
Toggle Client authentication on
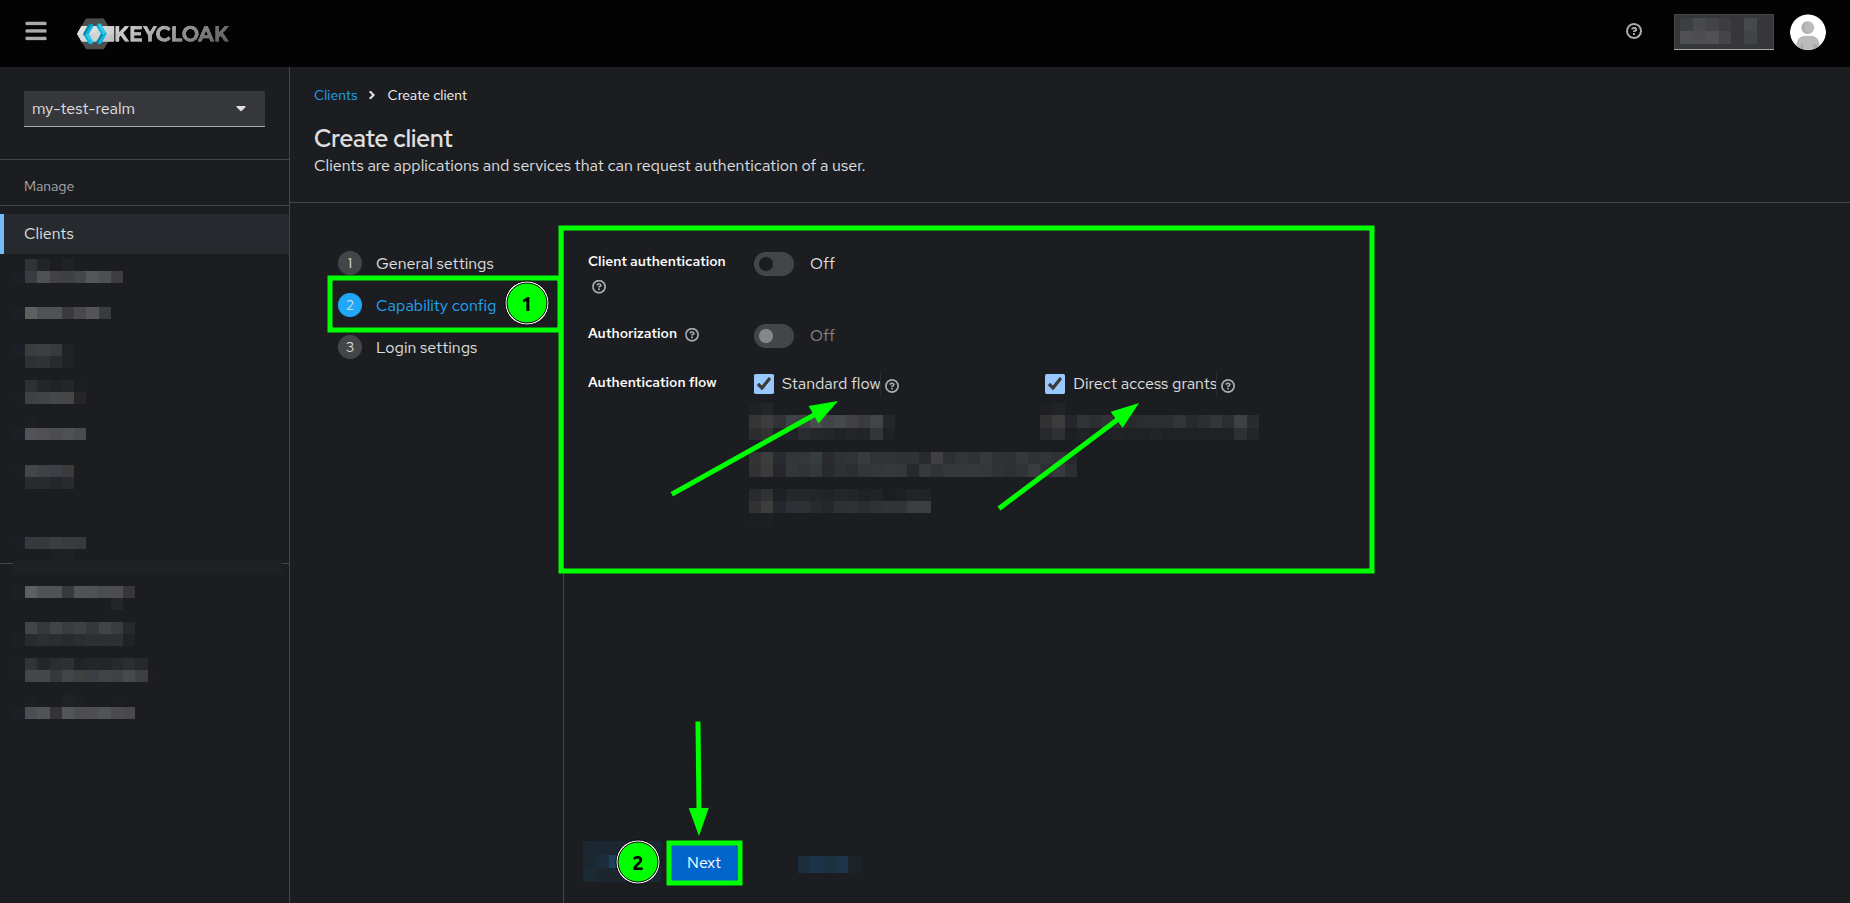(x=773, y=263)
